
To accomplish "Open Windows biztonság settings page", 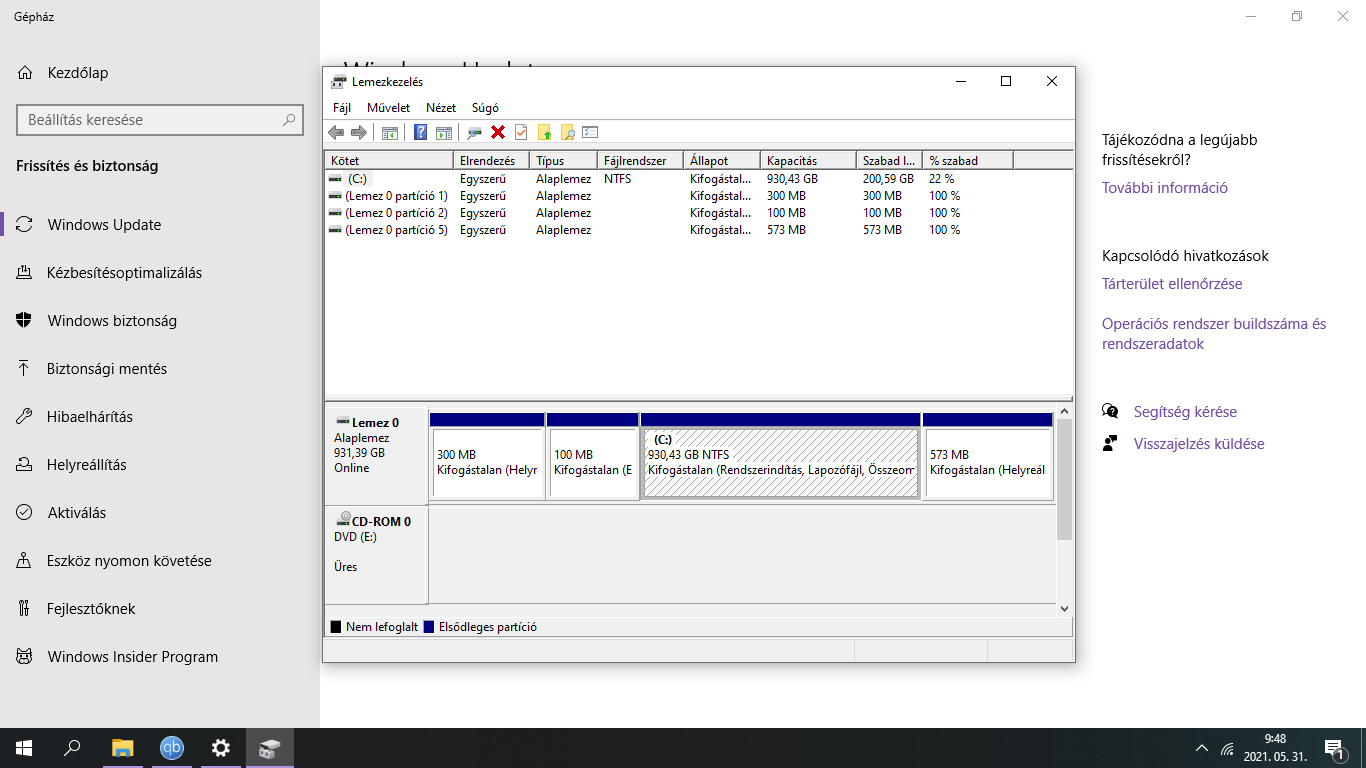I will click(x=160, y=321).
